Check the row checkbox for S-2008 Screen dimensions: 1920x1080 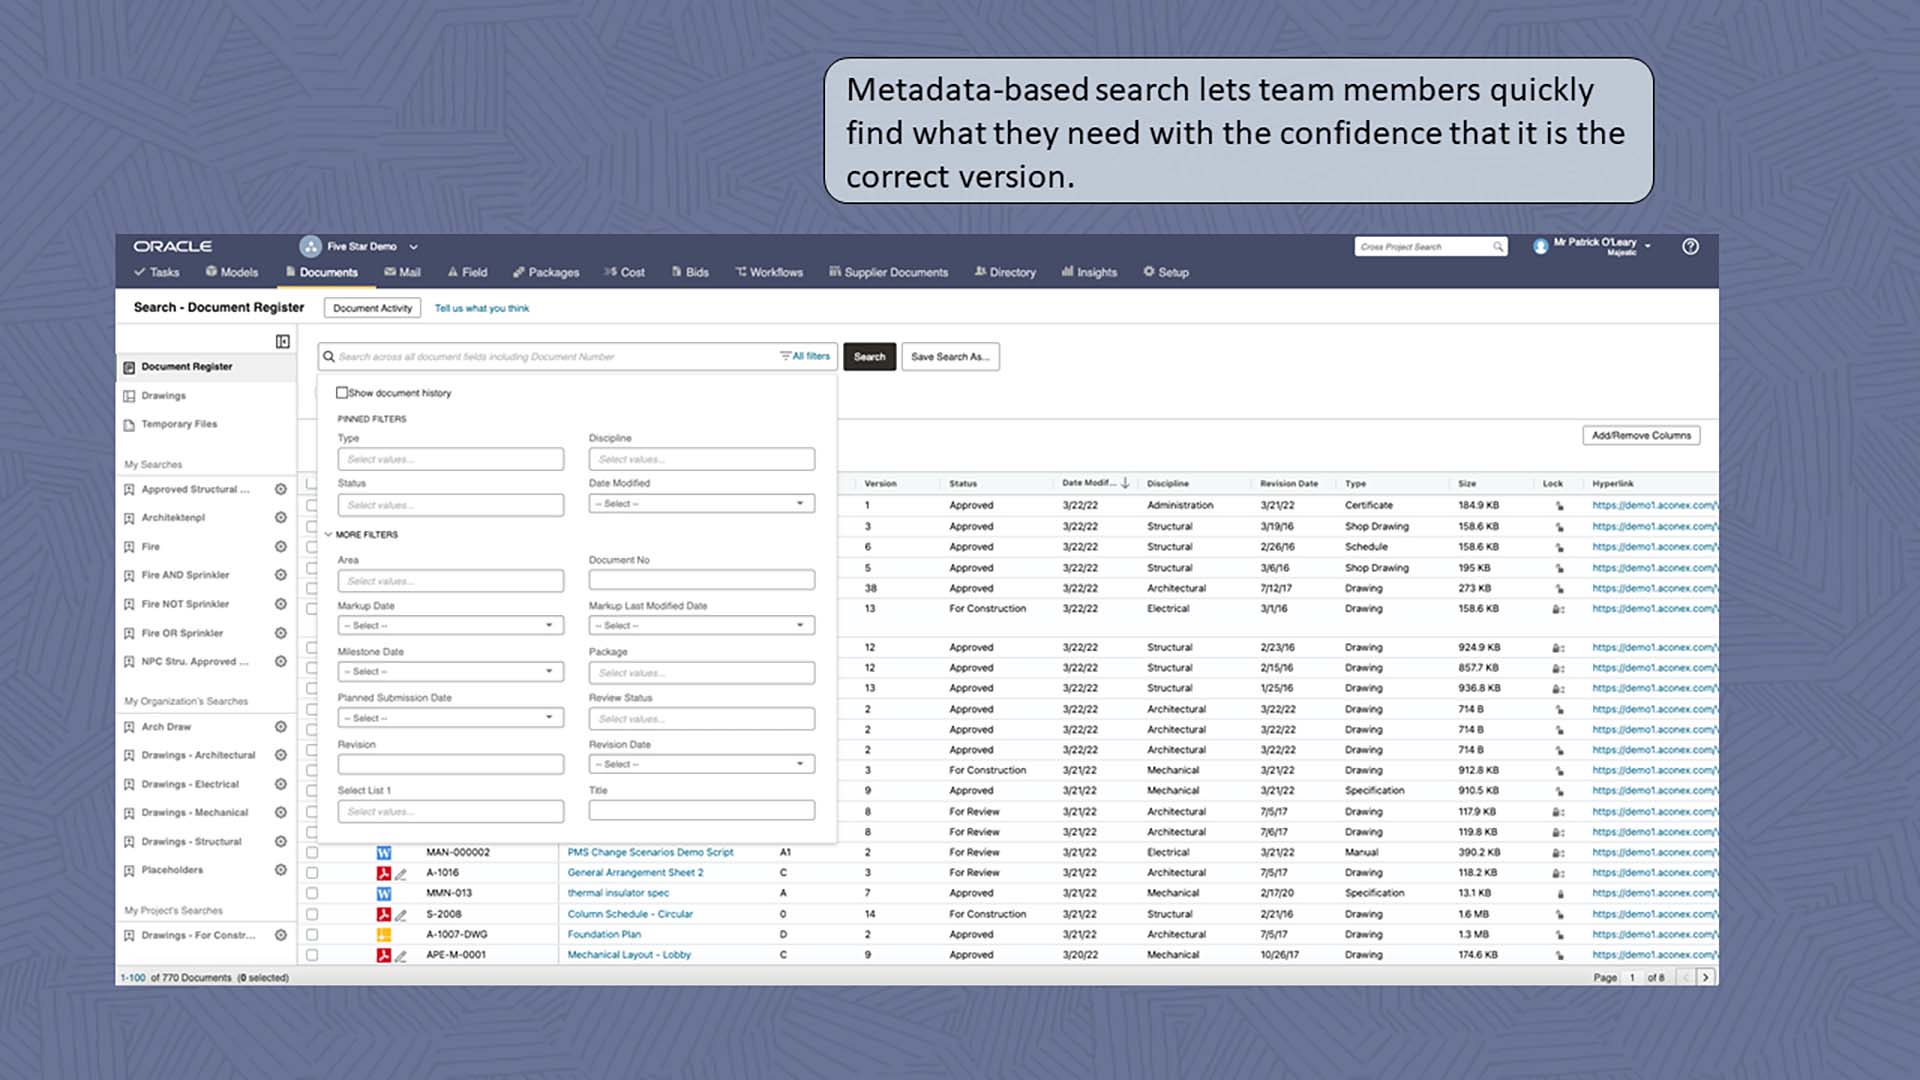pyautogui.click(x=311, y=913)
